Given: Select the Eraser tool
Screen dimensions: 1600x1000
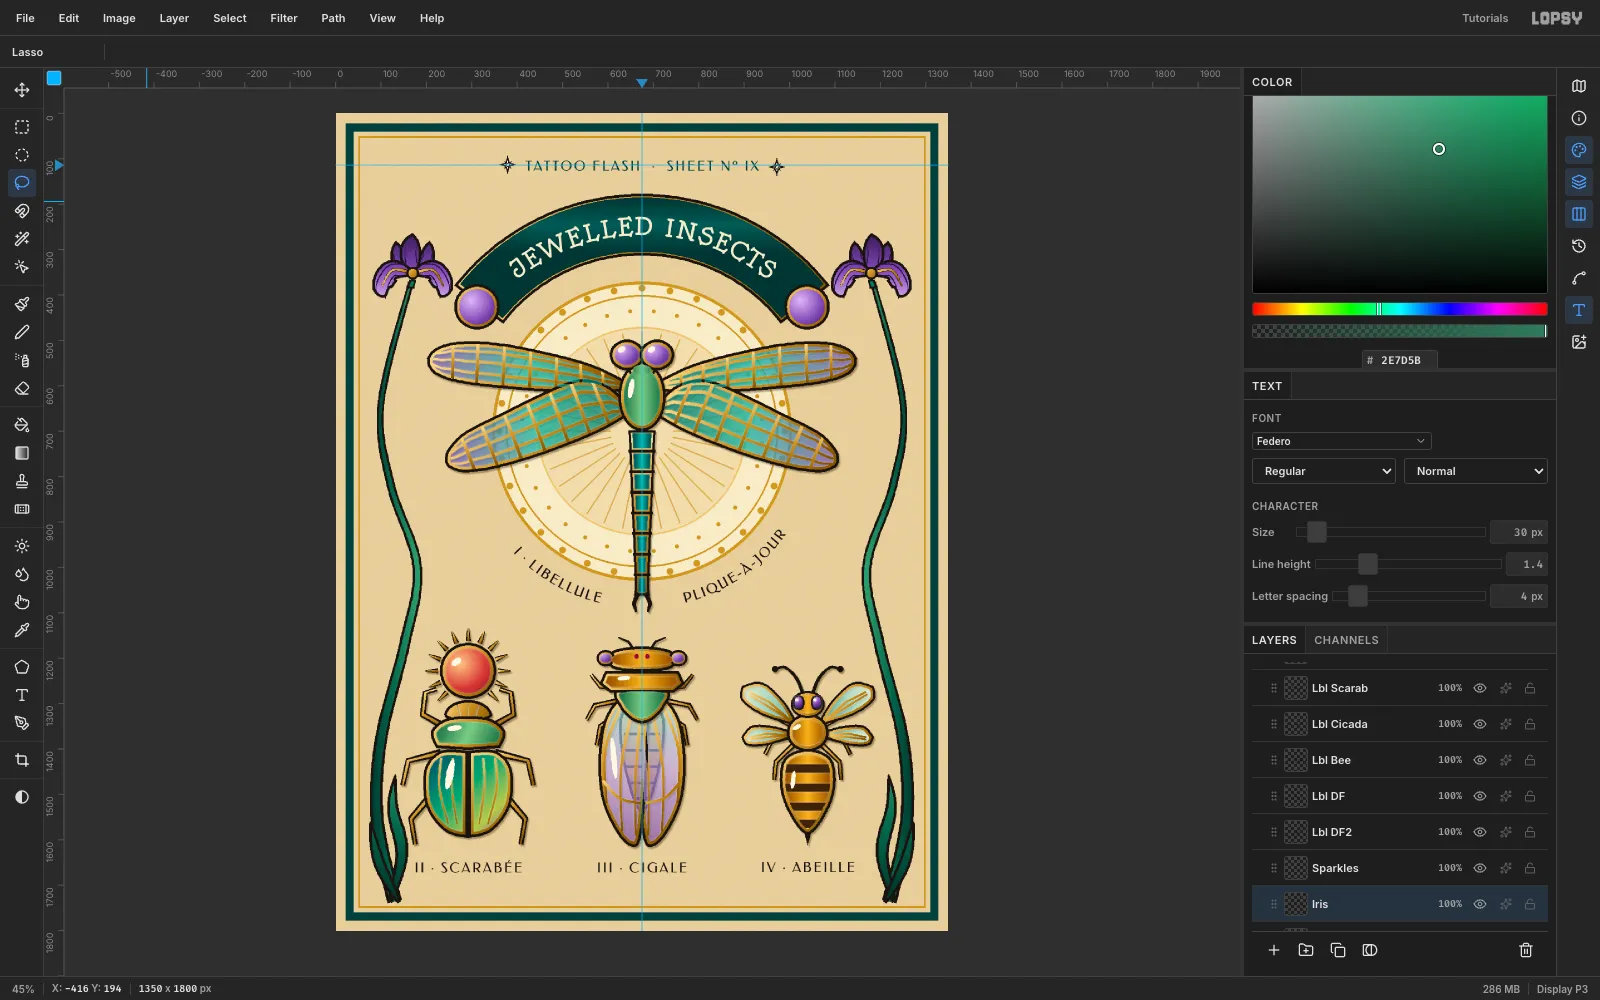Looking at the screenshot, I should click(x=22, y=388).
